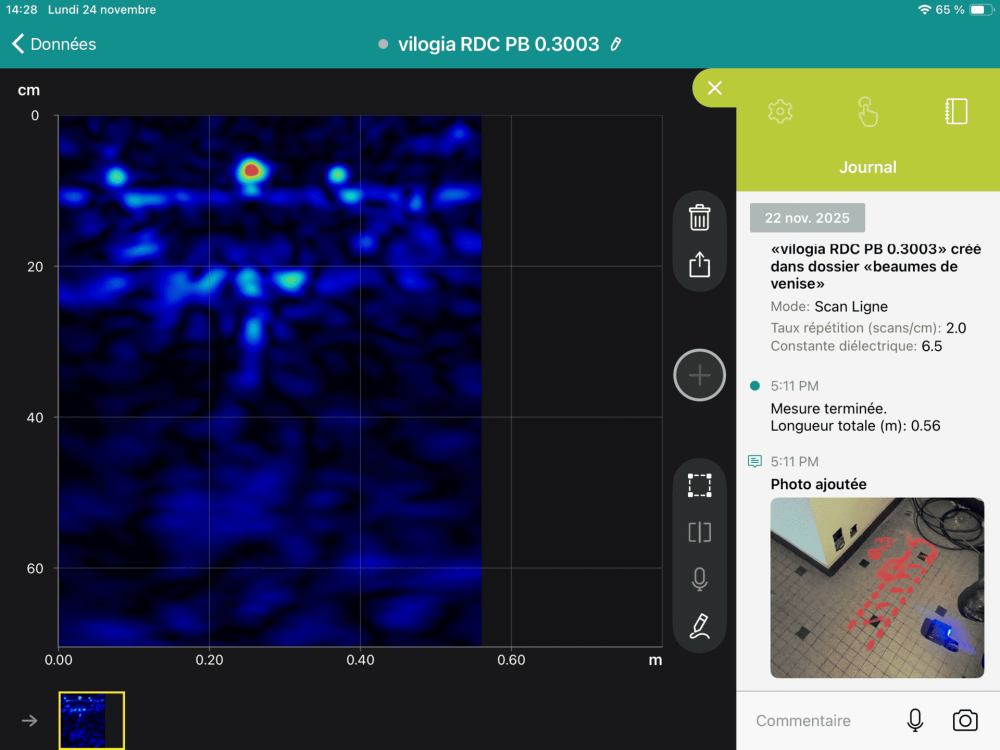Edit file name with pencil icon
This screenshot has height=750, width=1000.
tap(616, 44)
